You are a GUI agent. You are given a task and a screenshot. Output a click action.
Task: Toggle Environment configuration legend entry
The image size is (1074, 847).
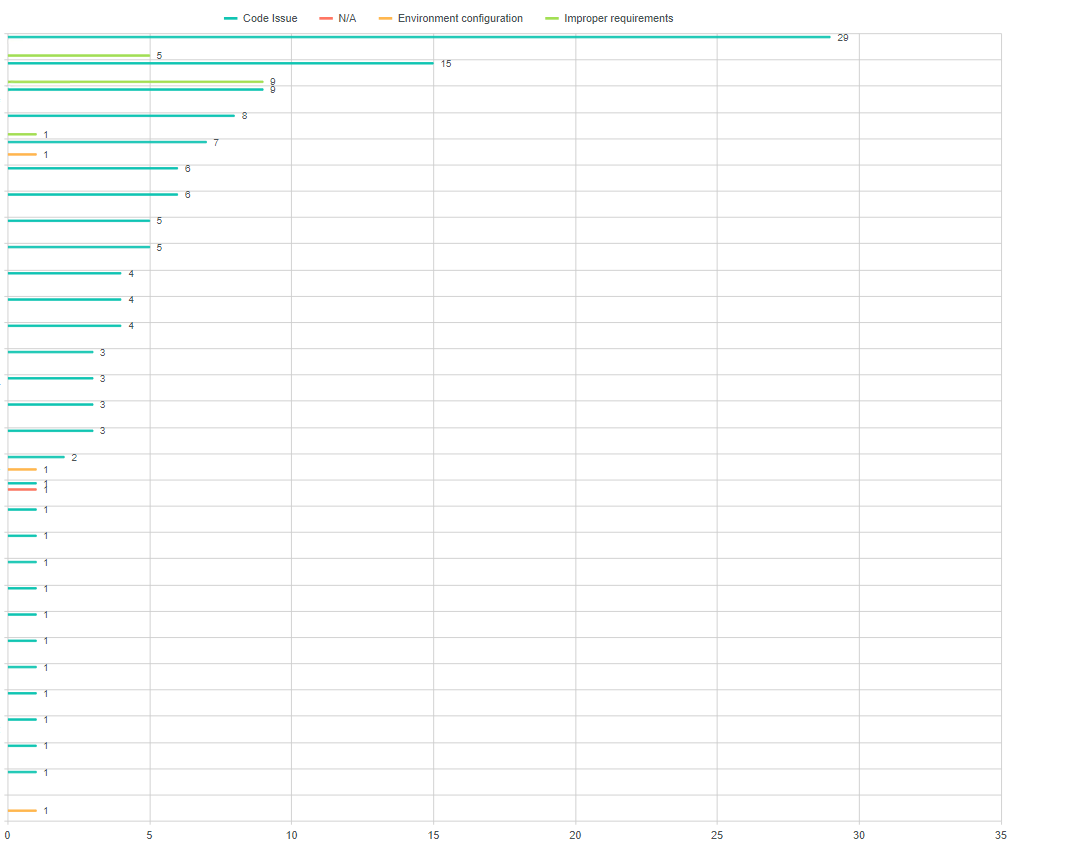click(x=451, y=18)
